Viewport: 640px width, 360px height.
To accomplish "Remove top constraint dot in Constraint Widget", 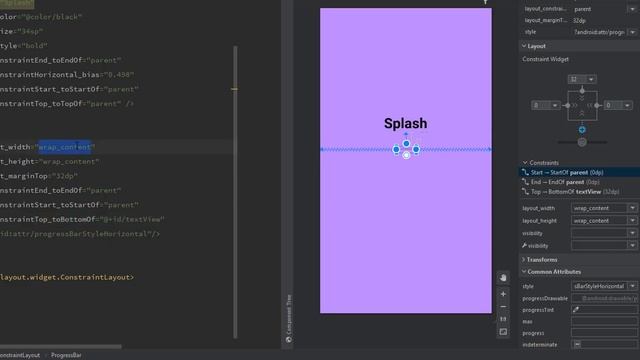I will coord(582,90).
